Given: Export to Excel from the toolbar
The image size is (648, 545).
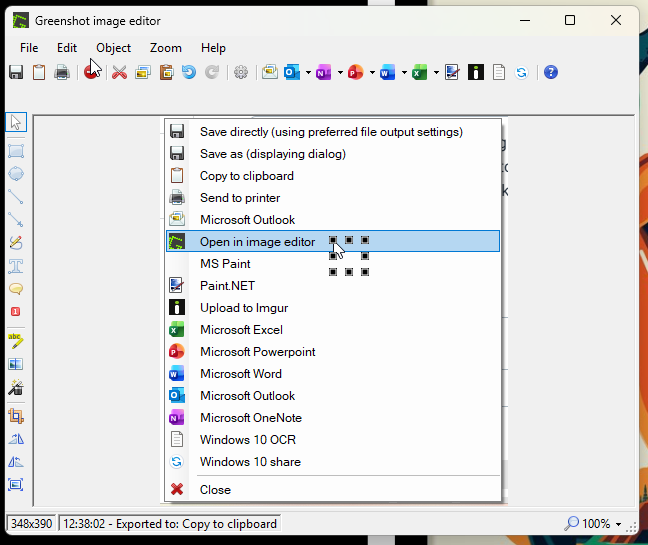Looking at the screenshot, I should tap(420, 72).
